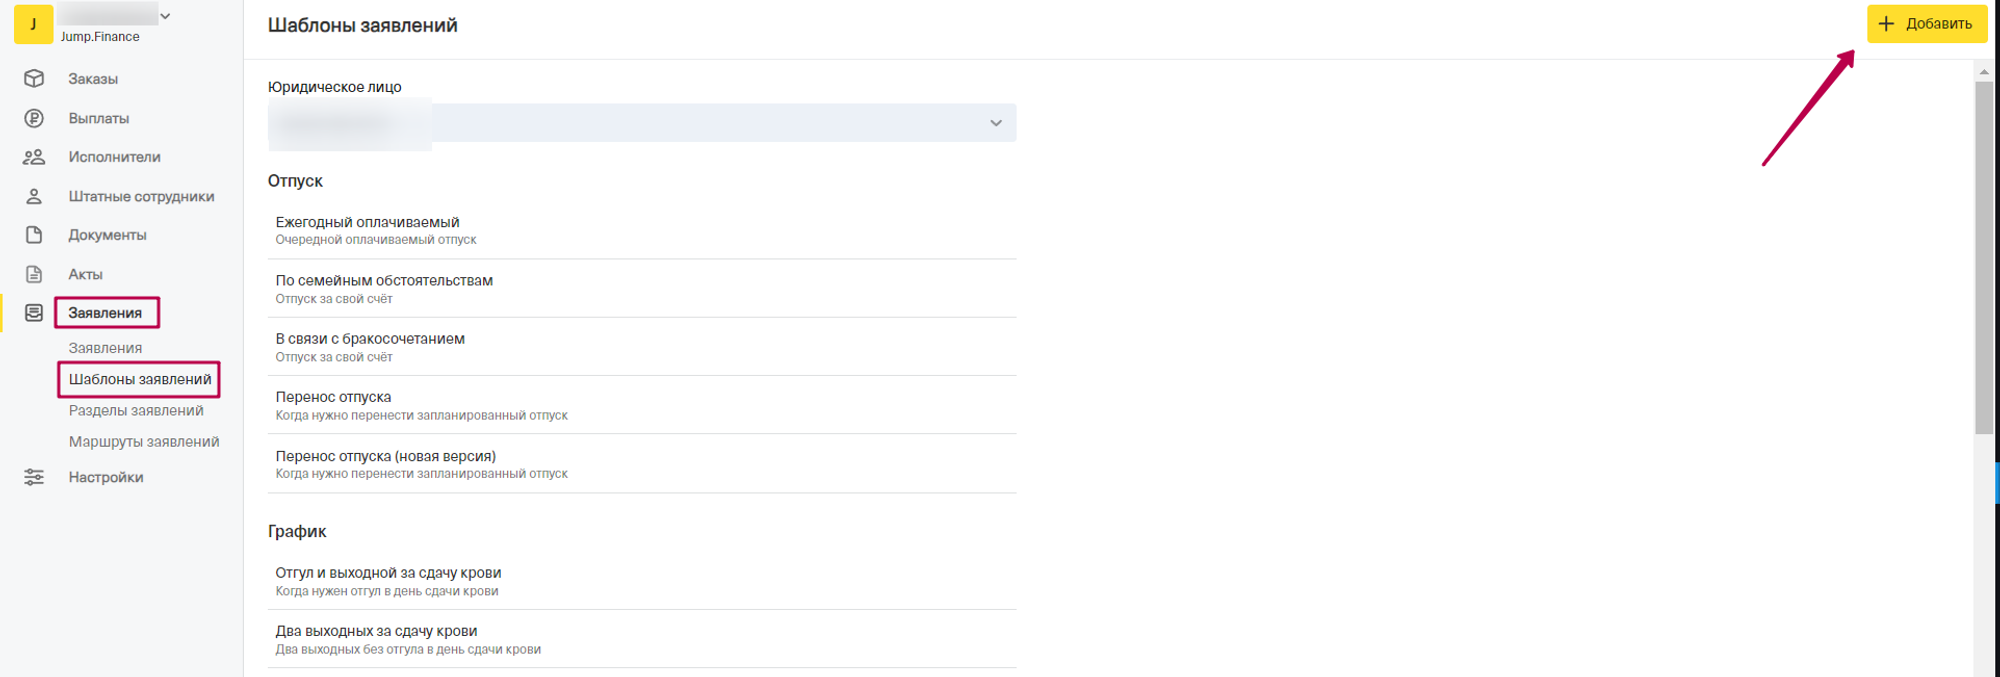Click the Заявления section icon

coord(34,313)
